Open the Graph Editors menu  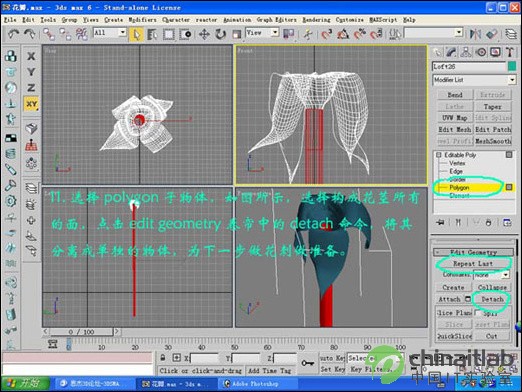click(276, 20)
